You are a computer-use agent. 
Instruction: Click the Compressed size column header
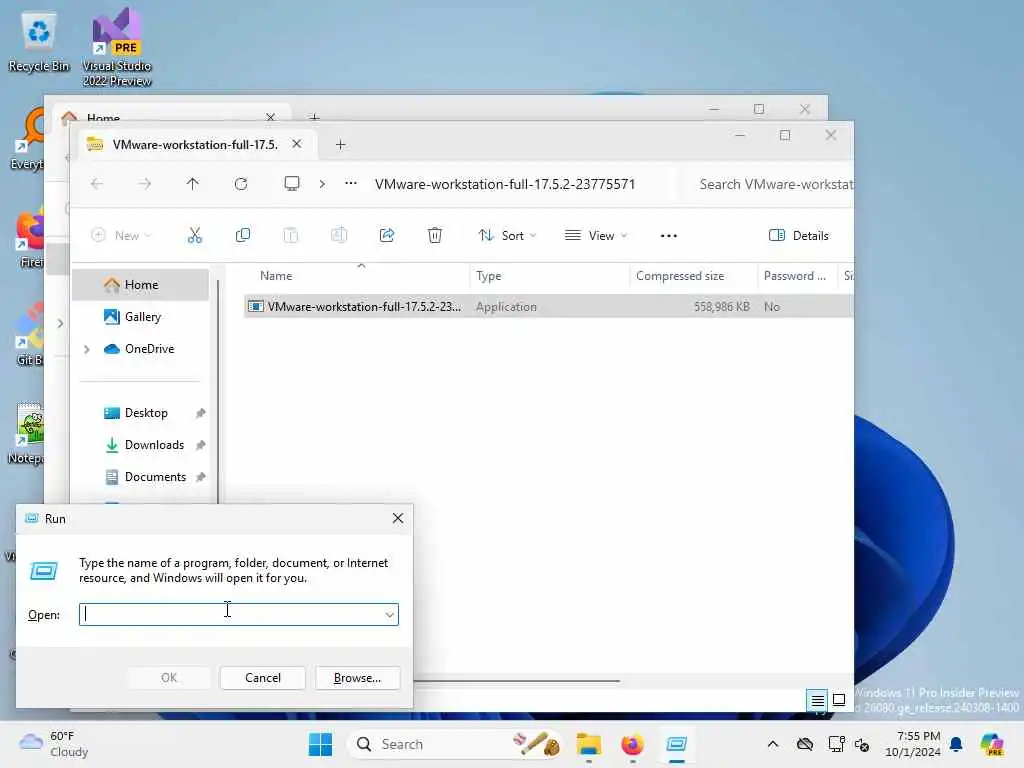click(x=694, y=276)
